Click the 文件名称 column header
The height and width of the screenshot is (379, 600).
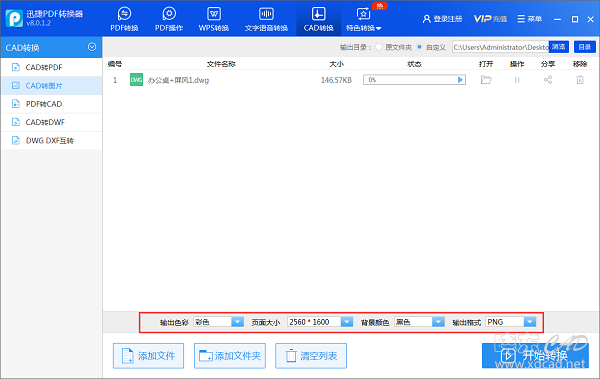221,64
